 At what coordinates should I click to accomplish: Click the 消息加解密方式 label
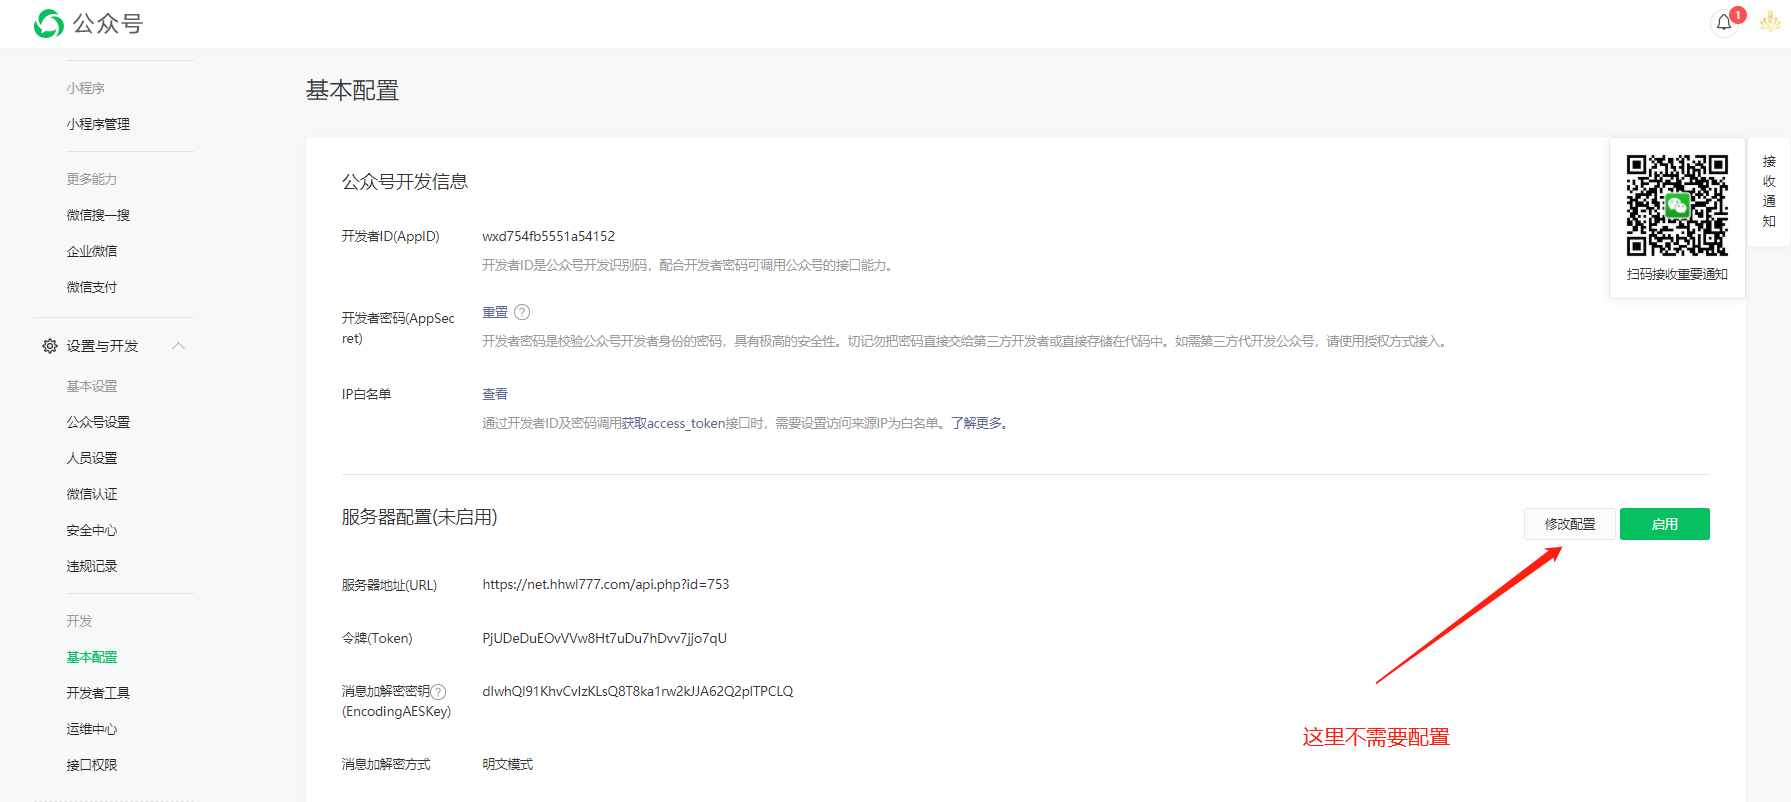pos(386,764)
